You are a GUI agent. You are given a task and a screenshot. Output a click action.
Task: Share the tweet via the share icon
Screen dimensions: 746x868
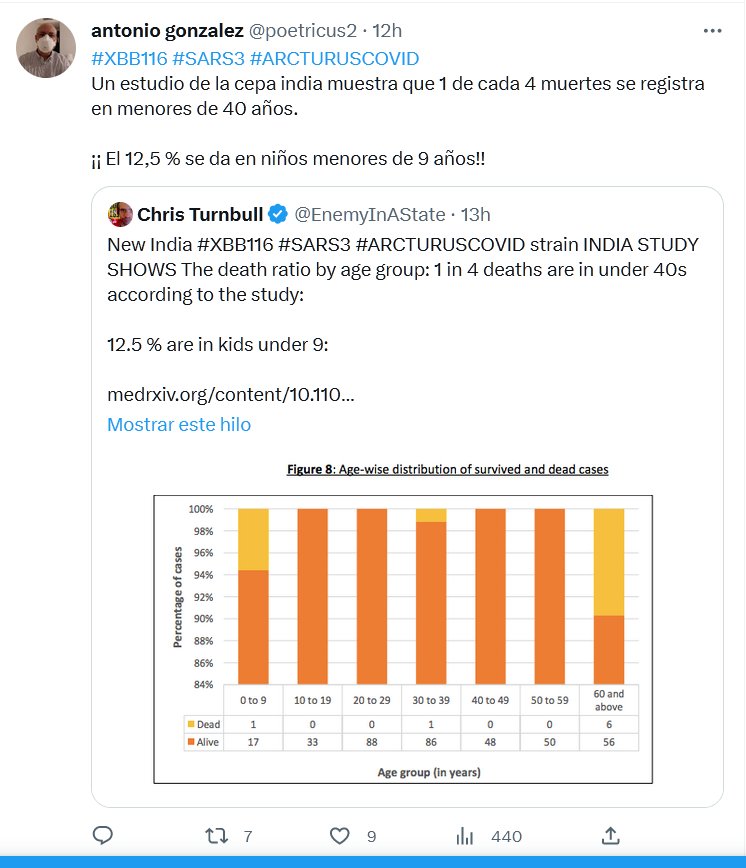(611, 836)
